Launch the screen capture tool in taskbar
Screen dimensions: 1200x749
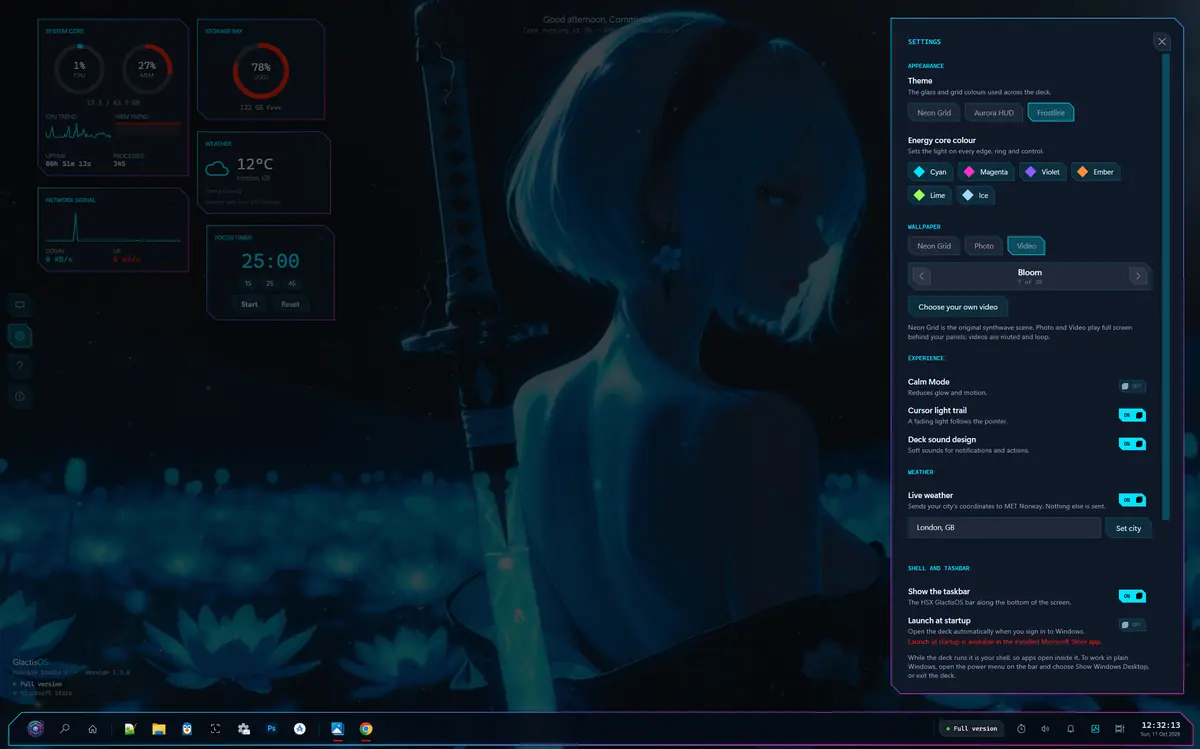[x=215, y=729]
